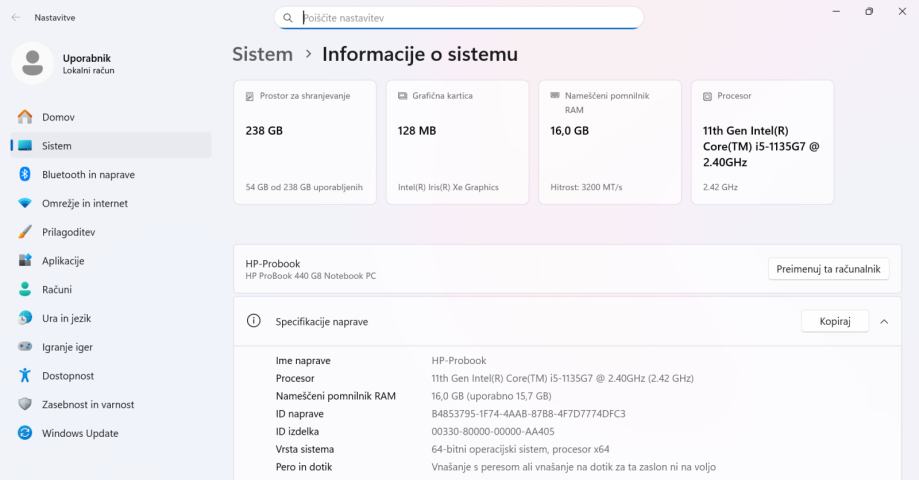Click the Pero in dotik label
919x480 pixels.
(304, 467)
